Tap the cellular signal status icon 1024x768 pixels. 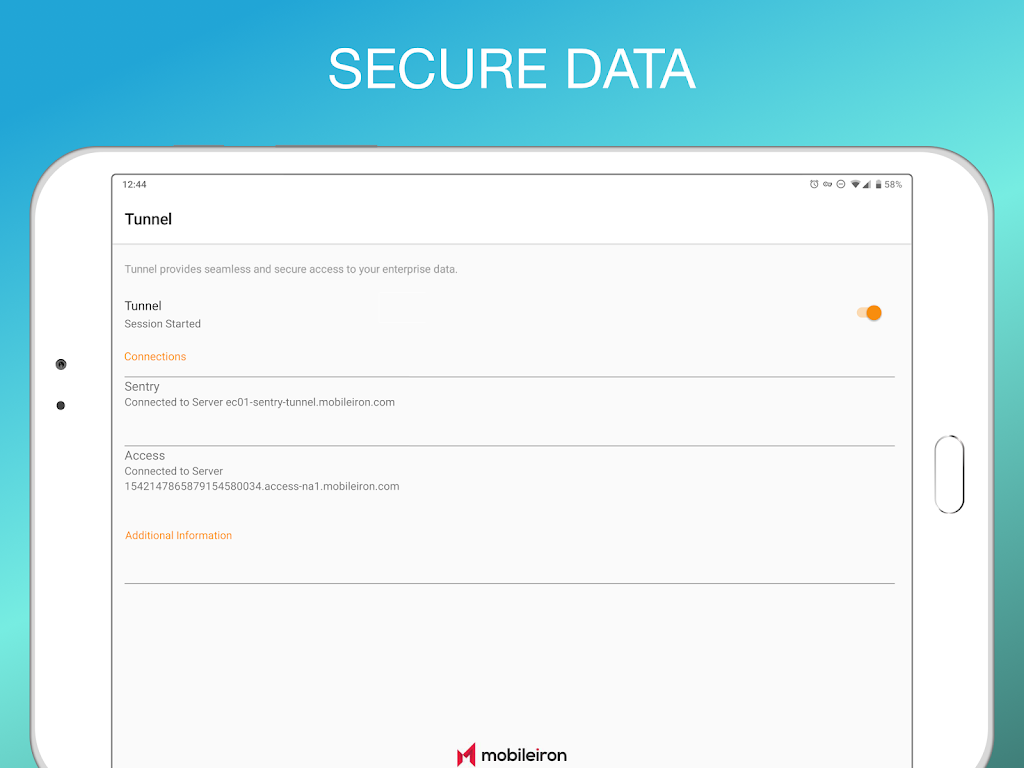tap(867, 184)
